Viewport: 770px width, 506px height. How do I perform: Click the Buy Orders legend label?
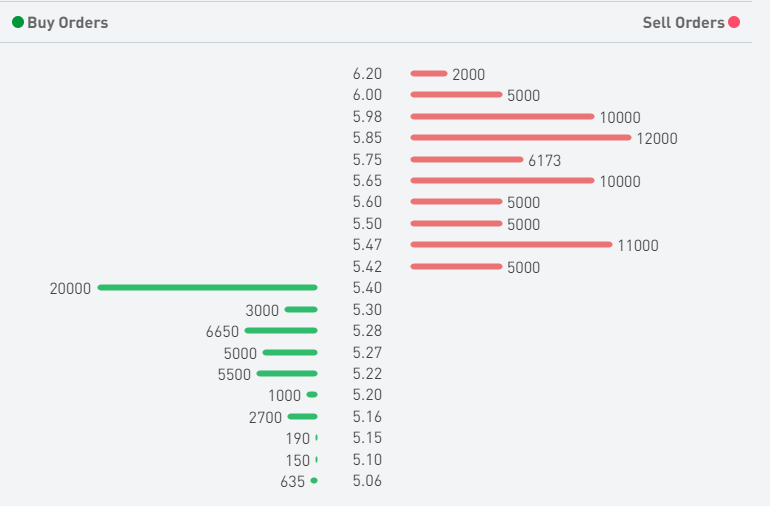(x=67, y=22)
